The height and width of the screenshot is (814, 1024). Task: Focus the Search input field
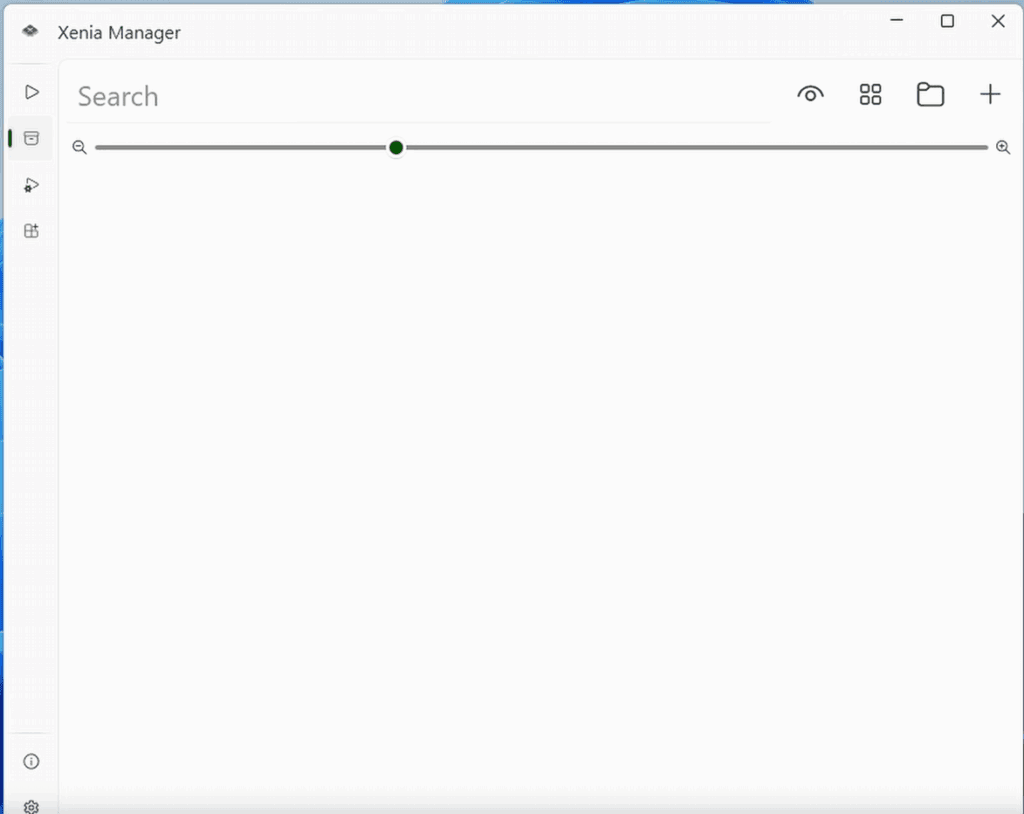(419, 97)
